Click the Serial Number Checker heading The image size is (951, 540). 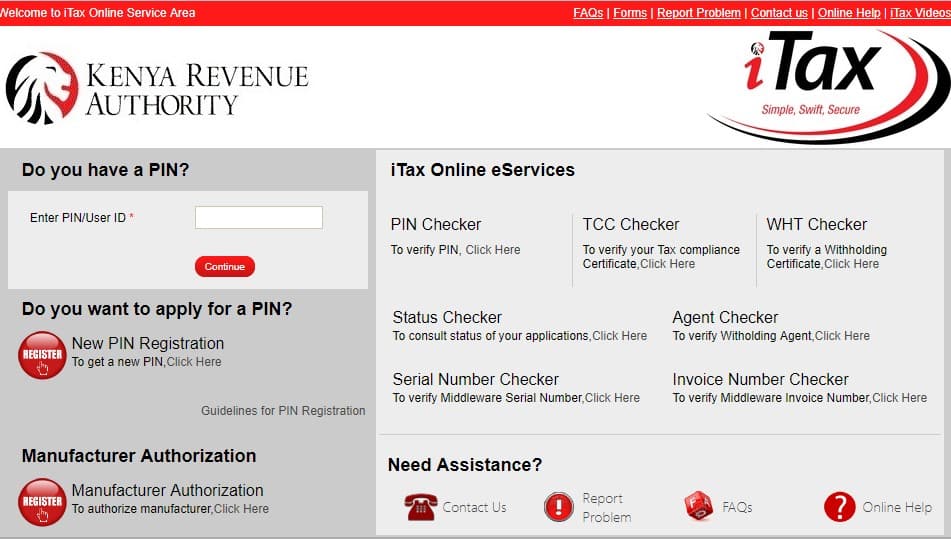(x=476, y=379)
